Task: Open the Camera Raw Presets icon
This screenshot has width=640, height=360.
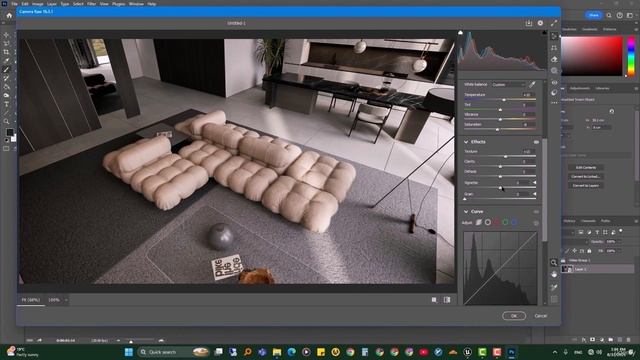Action: pyautogui.click(x=554, y=93)
